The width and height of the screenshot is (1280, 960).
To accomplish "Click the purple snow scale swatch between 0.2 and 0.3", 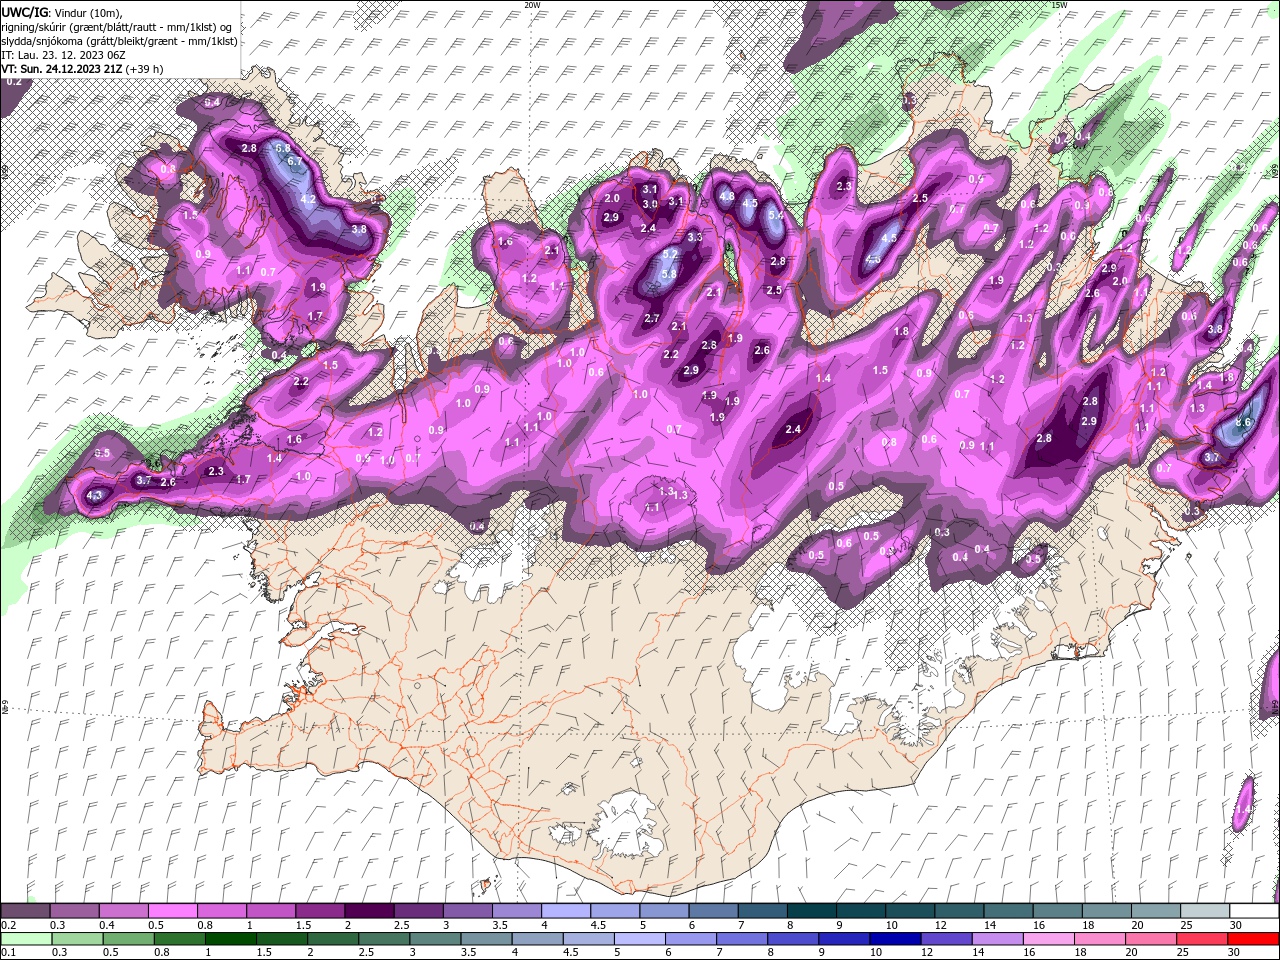I will (x=24, y=911).
